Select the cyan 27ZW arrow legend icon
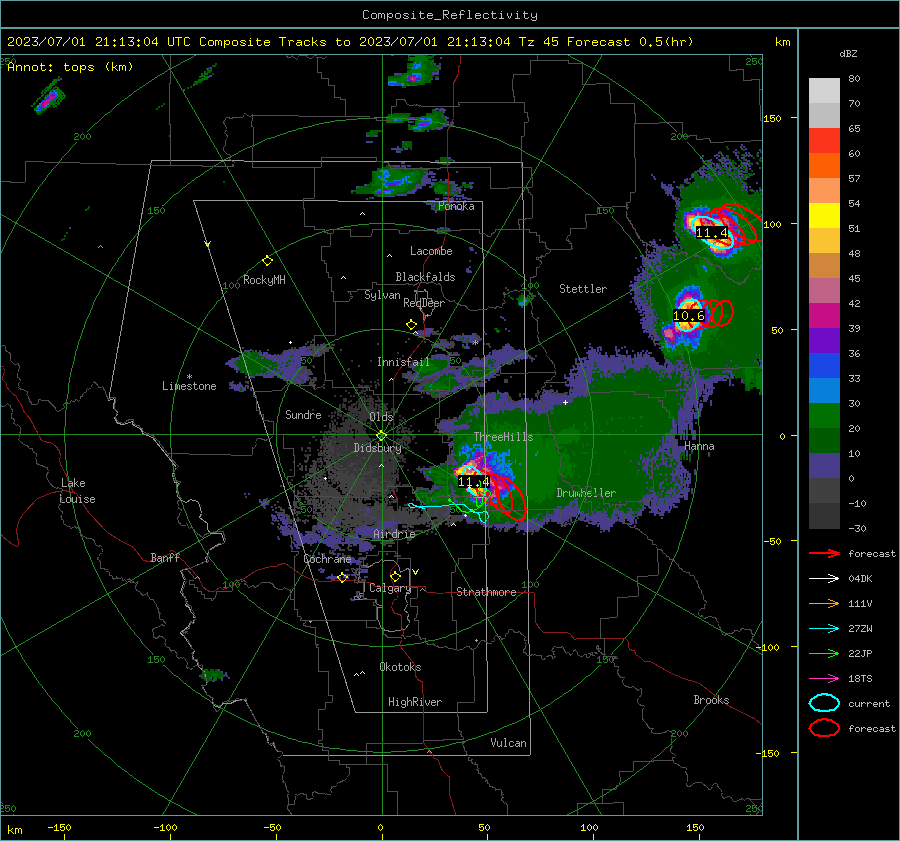 coord(824,629)
